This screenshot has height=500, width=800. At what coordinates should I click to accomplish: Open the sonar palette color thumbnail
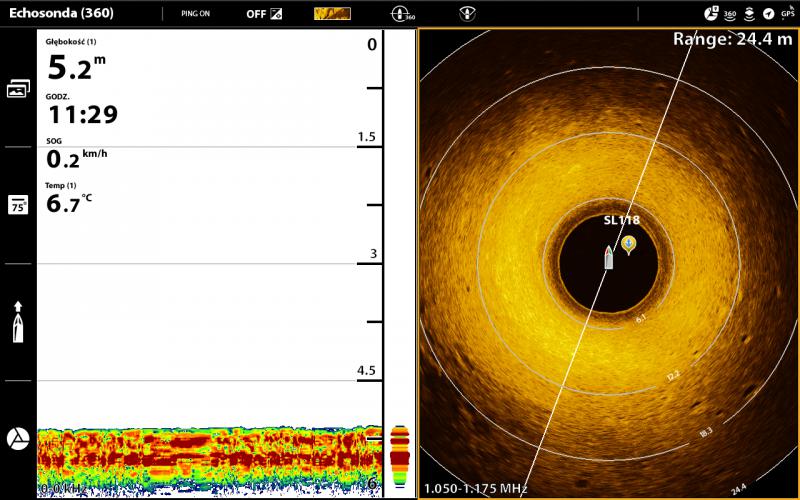pos(332,14)
